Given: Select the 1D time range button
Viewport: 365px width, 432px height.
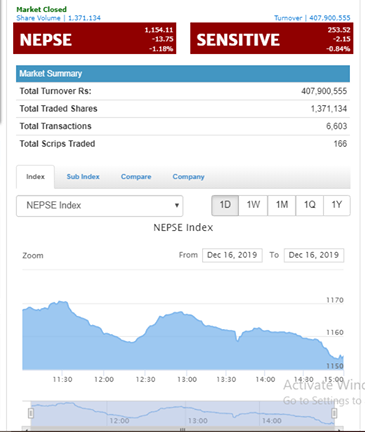Looking at the screenshot, I should [225, 205].
